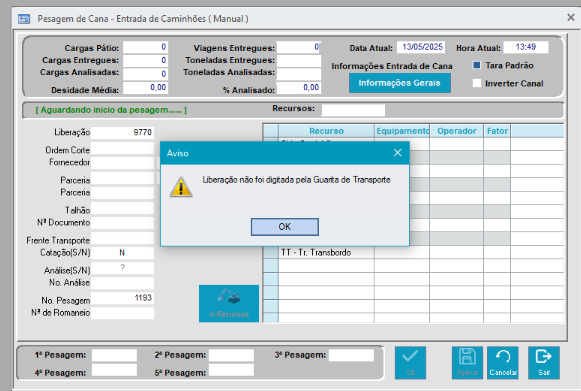The image size is (581, 391).
Task: Click the Nº de Romaneio input field
Action: [x=122, y=313]
